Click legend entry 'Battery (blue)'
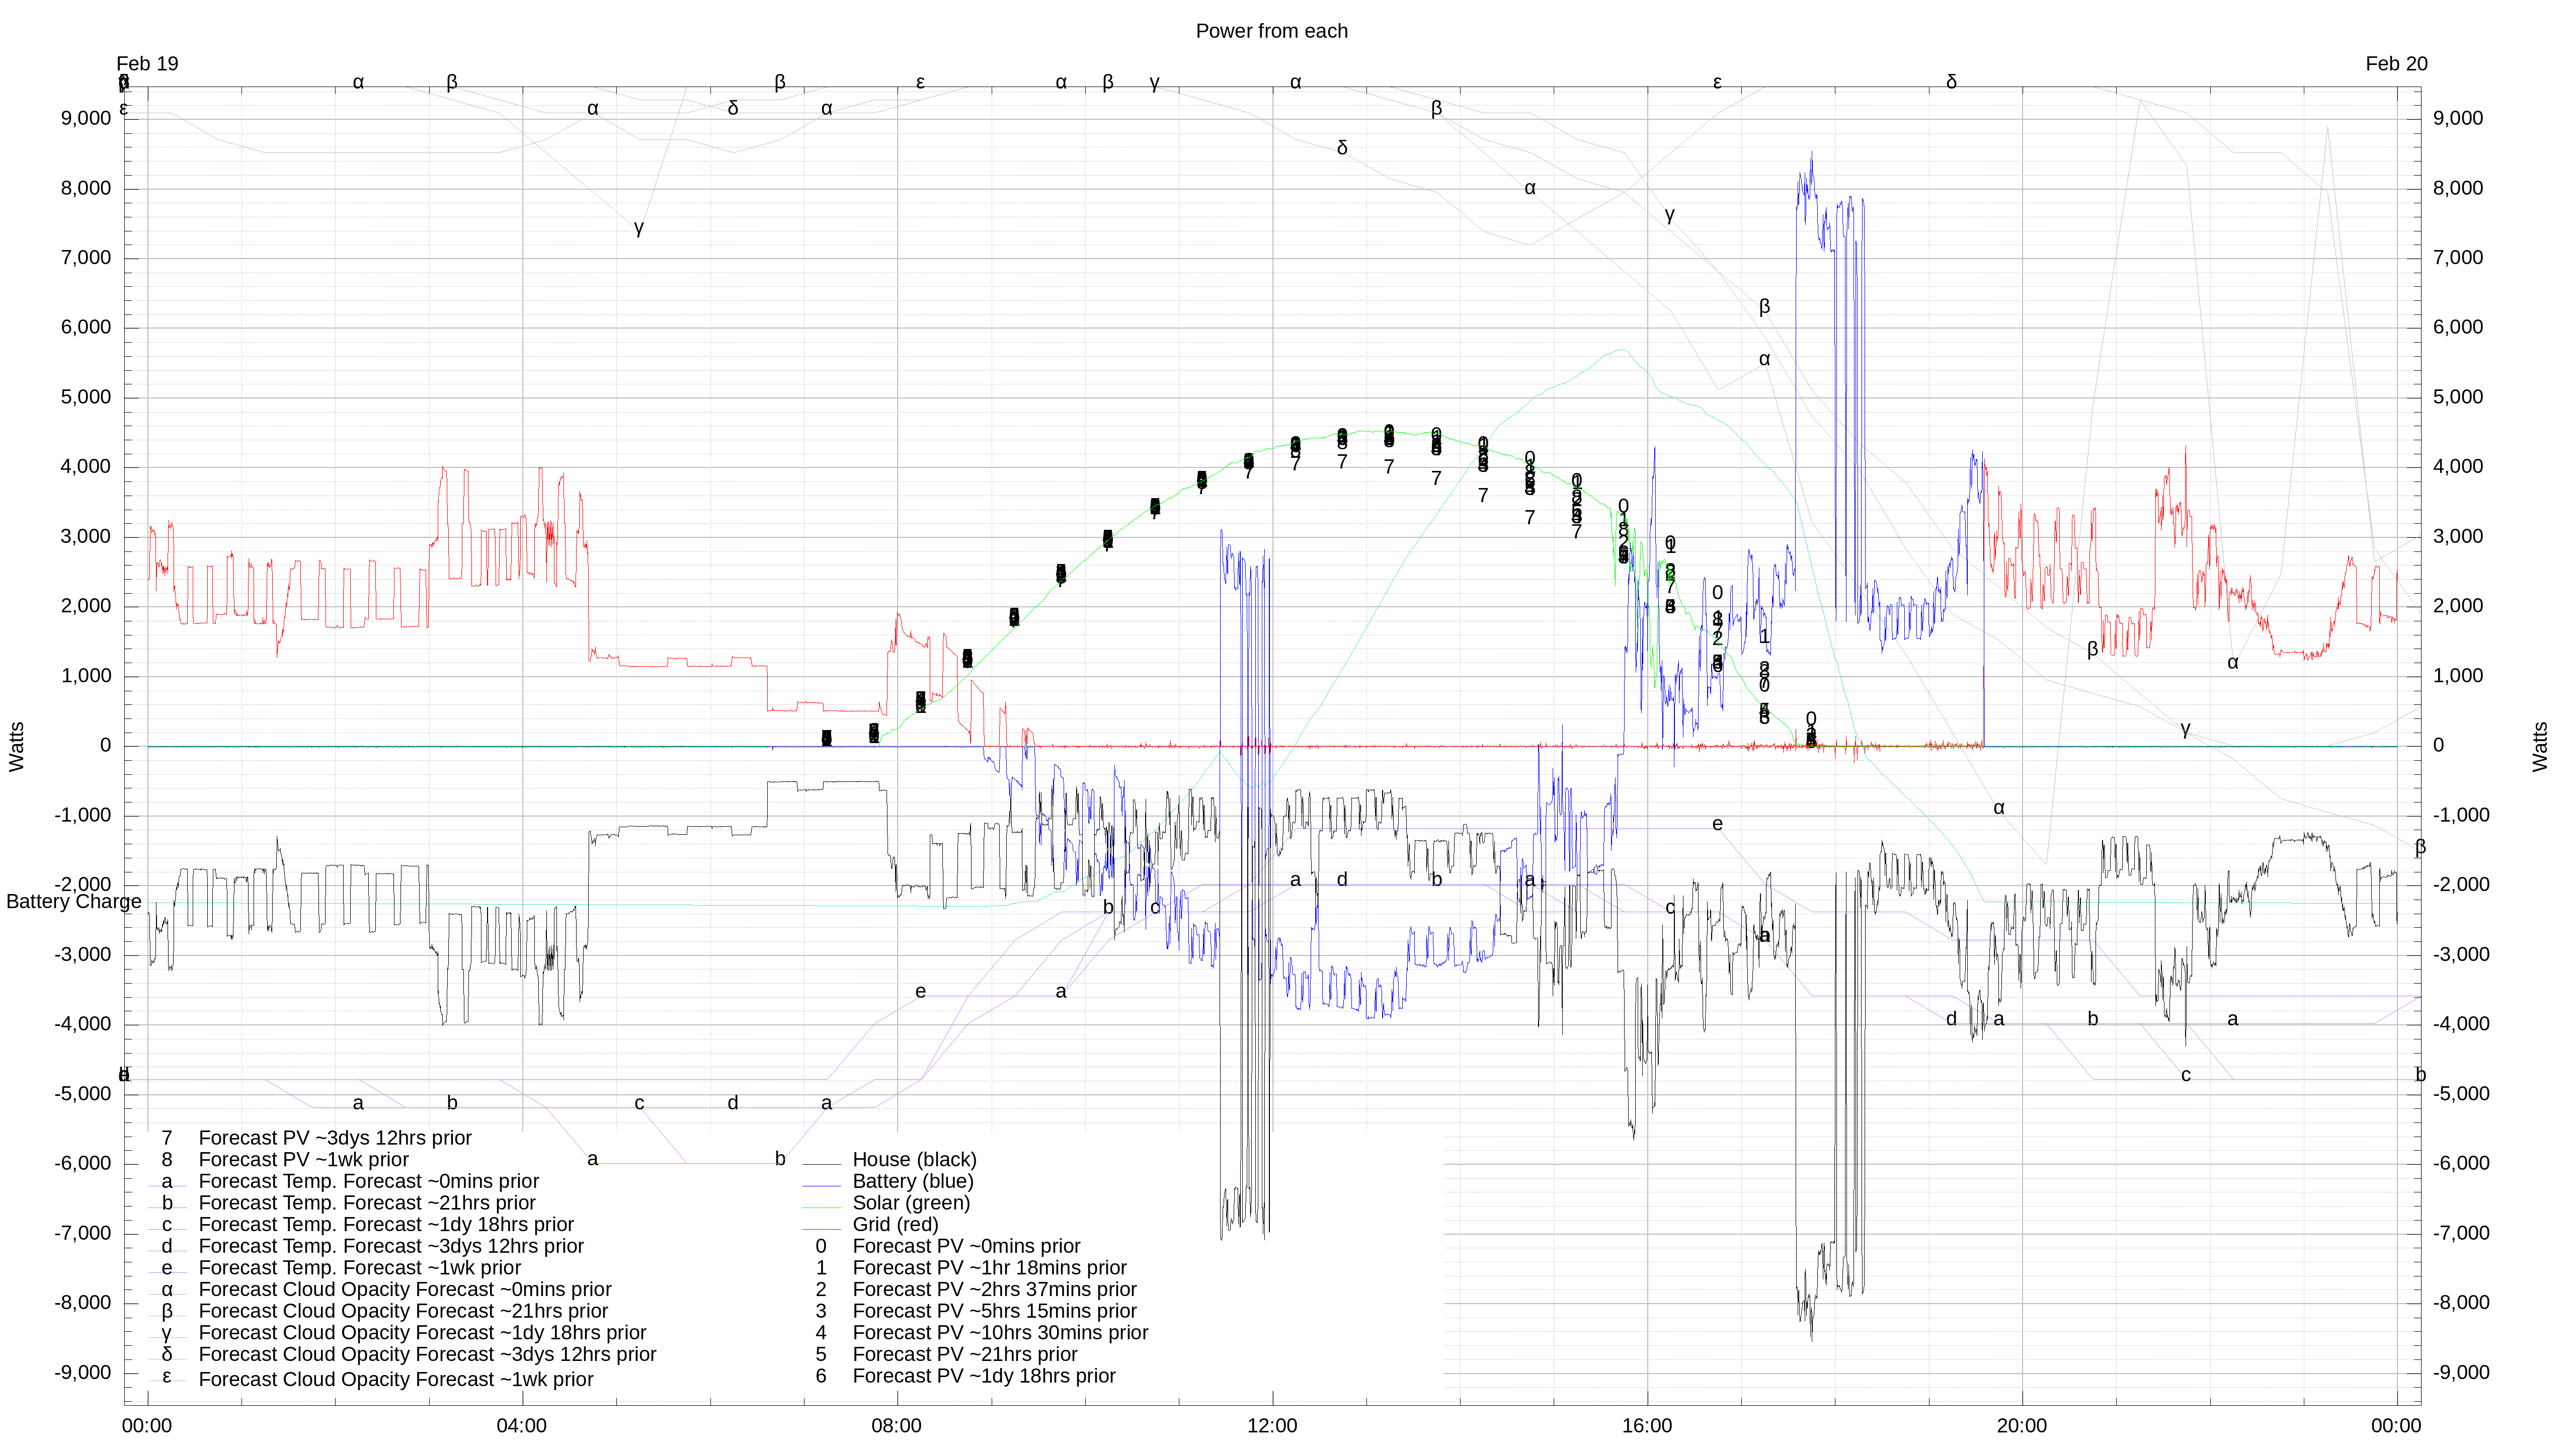Screen dimensions: 2576x1449 click(912, 1181)
